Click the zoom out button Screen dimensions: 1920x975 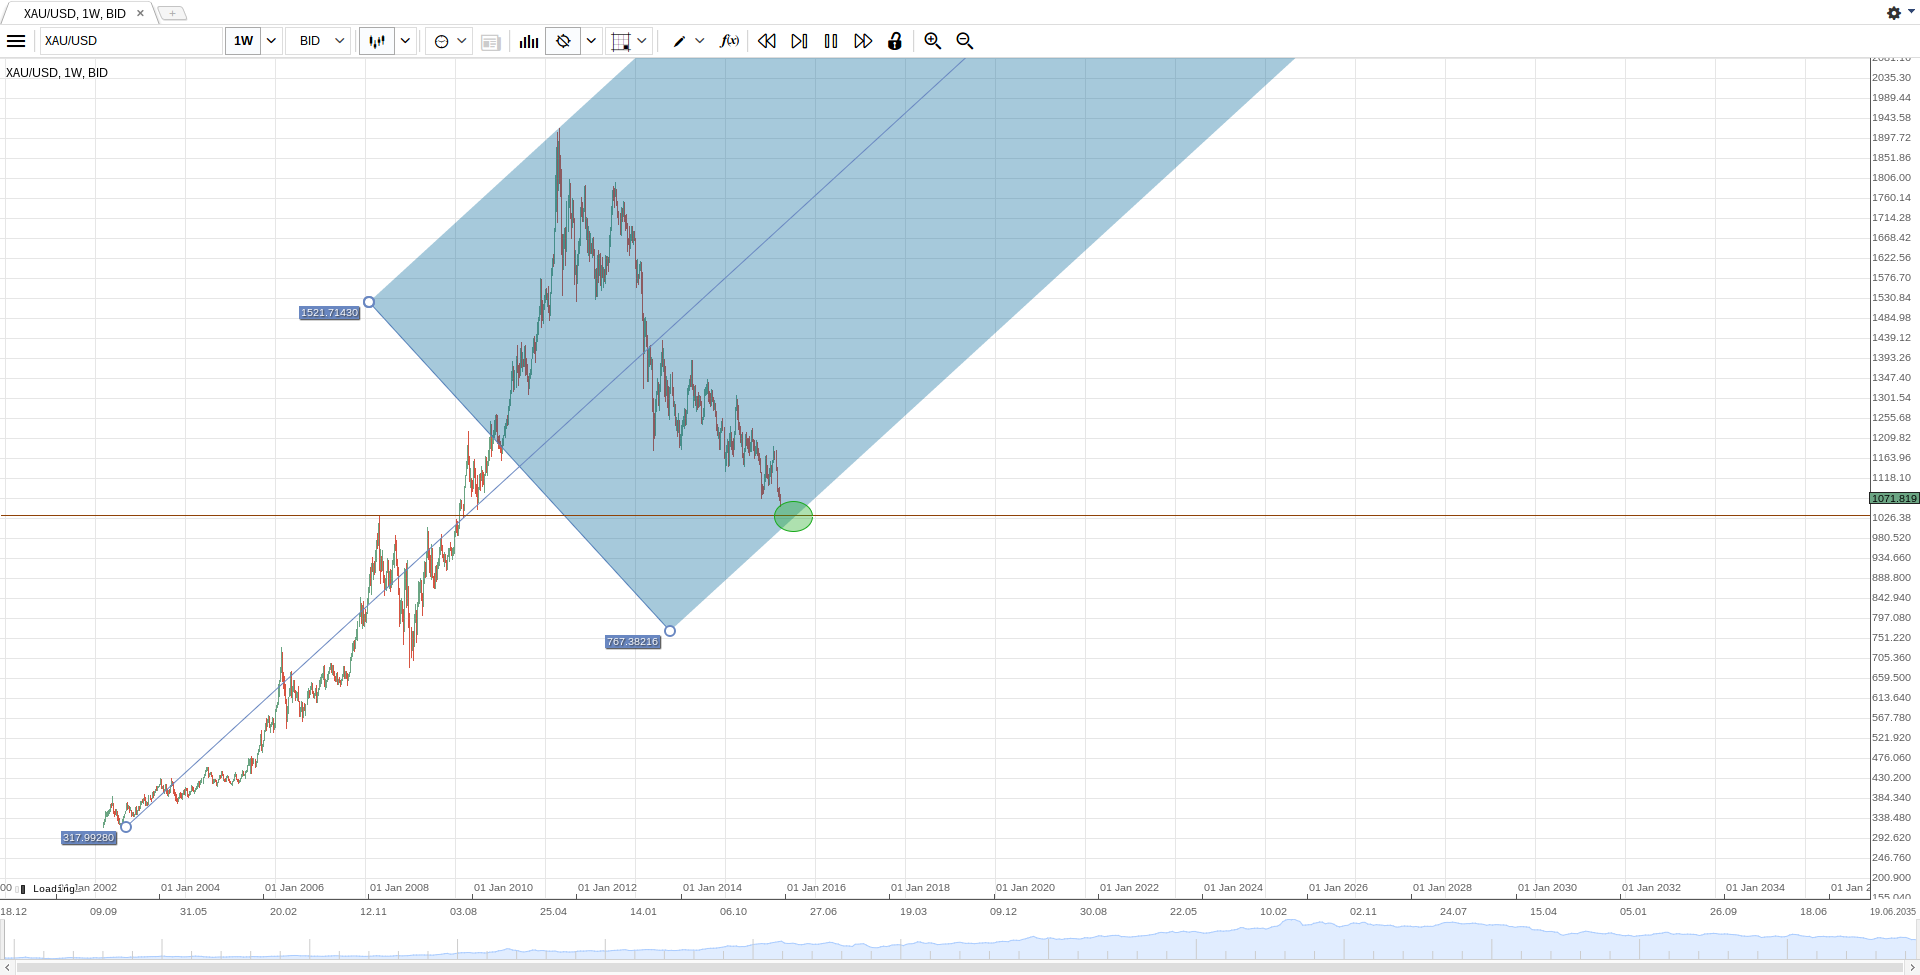coord(964,41)
